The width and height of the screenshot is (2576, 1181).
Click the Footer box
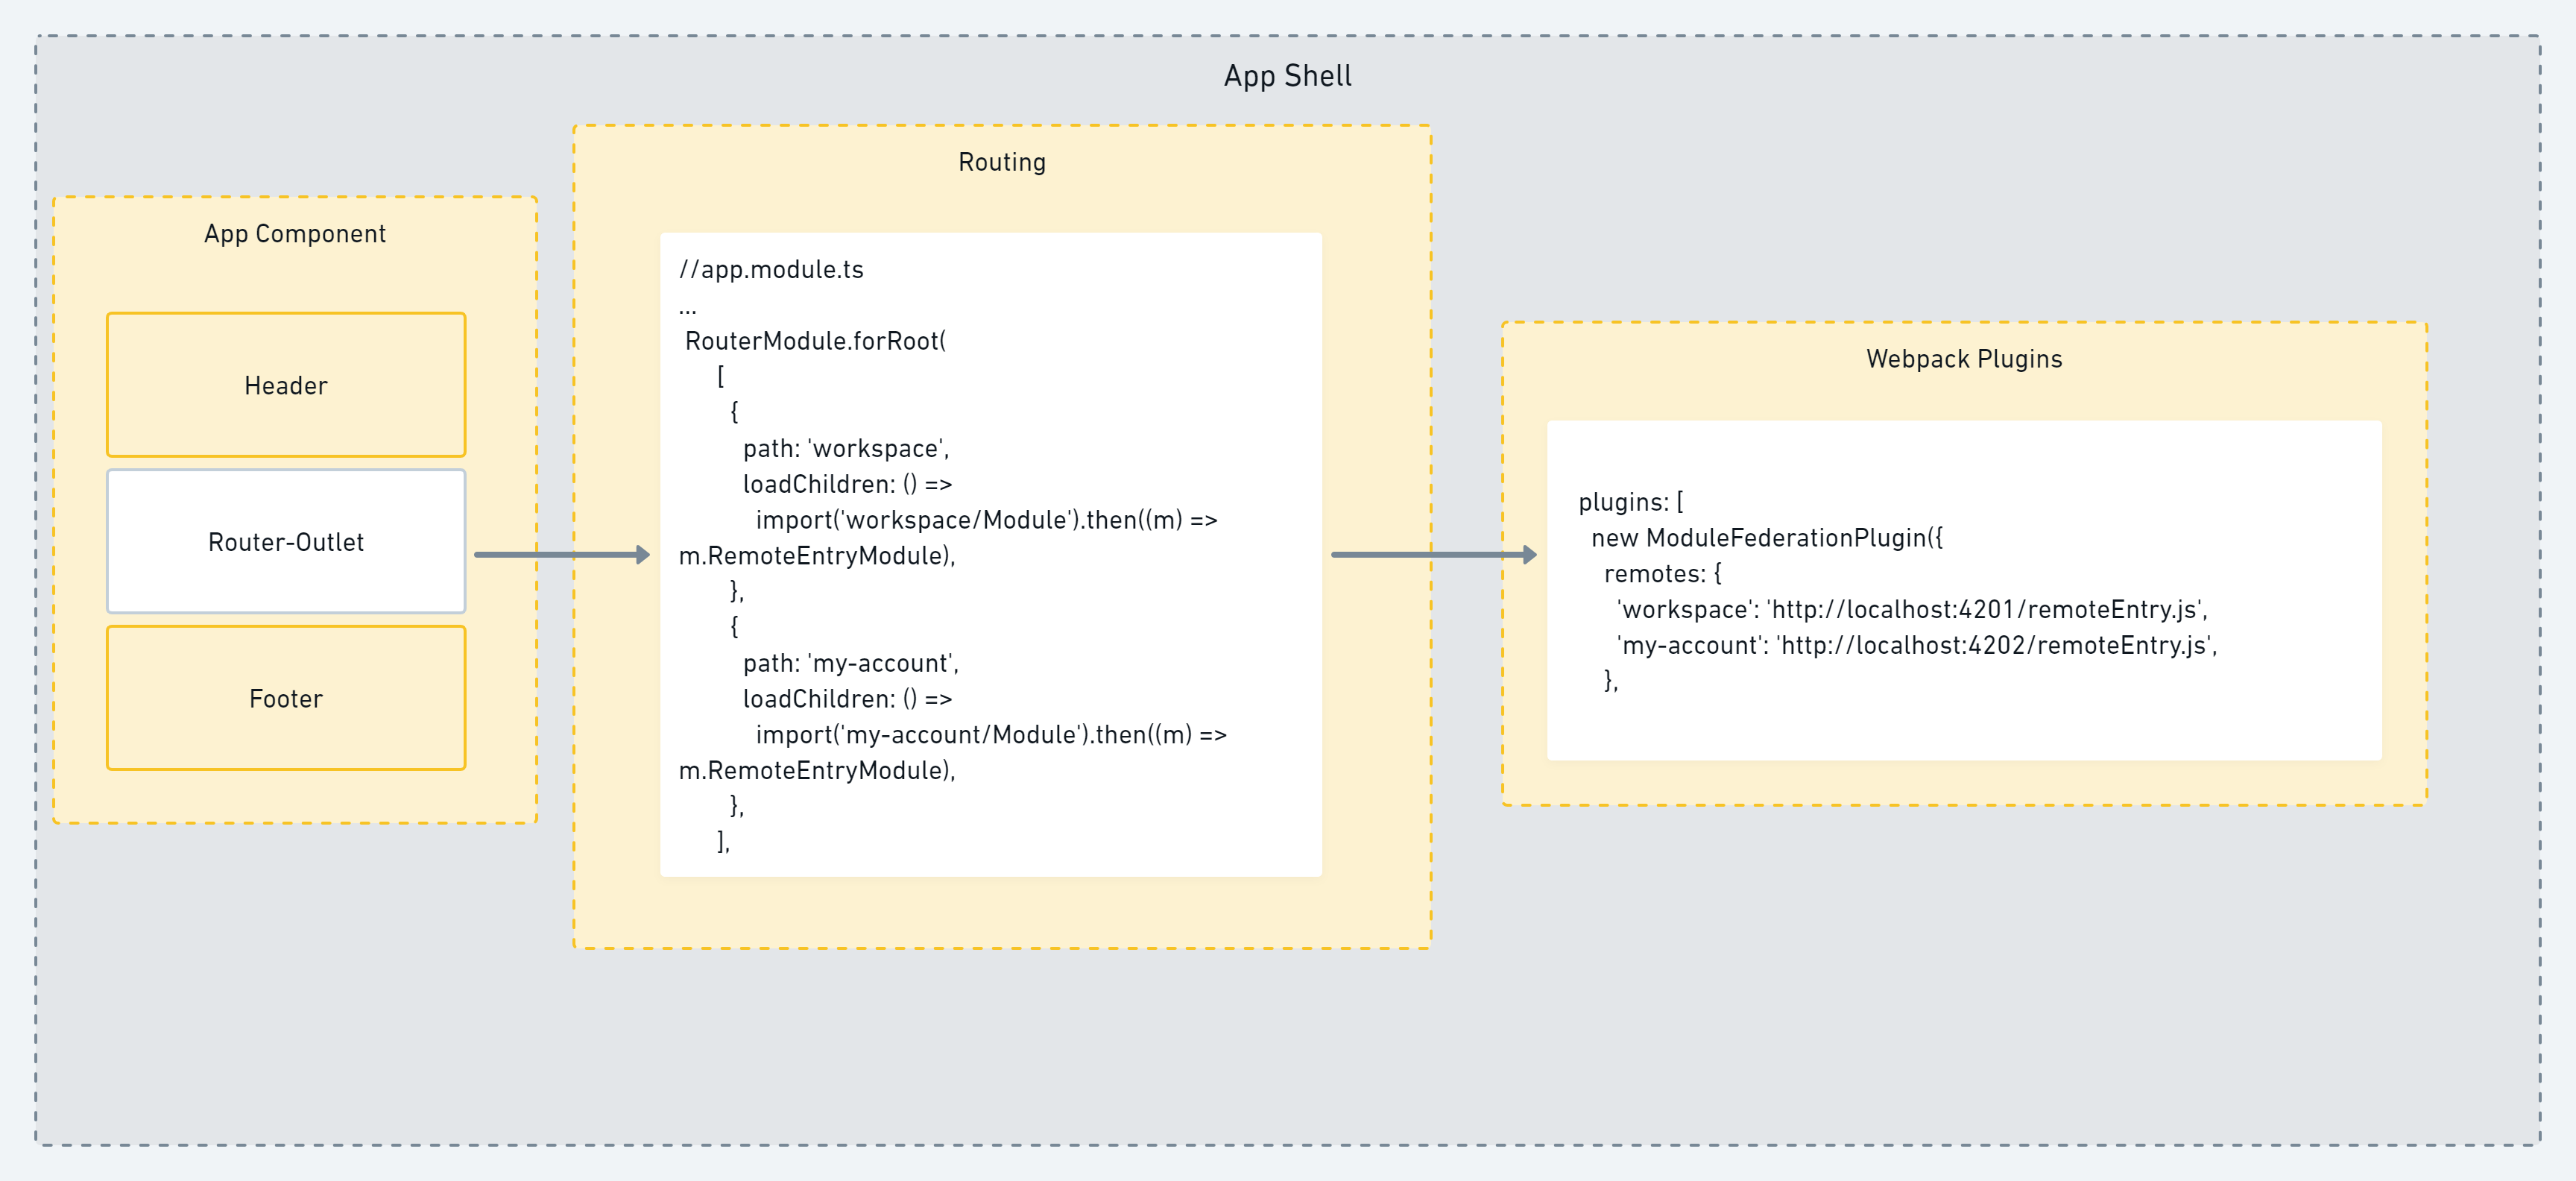pyautogui.click(x=286, y=698)
